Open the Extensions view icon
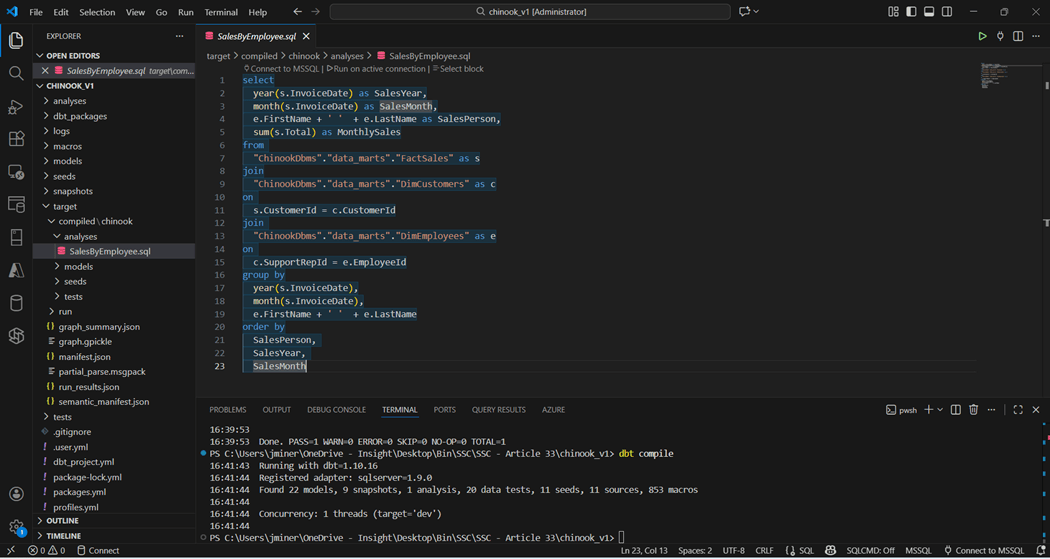The image size is (1050, 559). [16, 139]
